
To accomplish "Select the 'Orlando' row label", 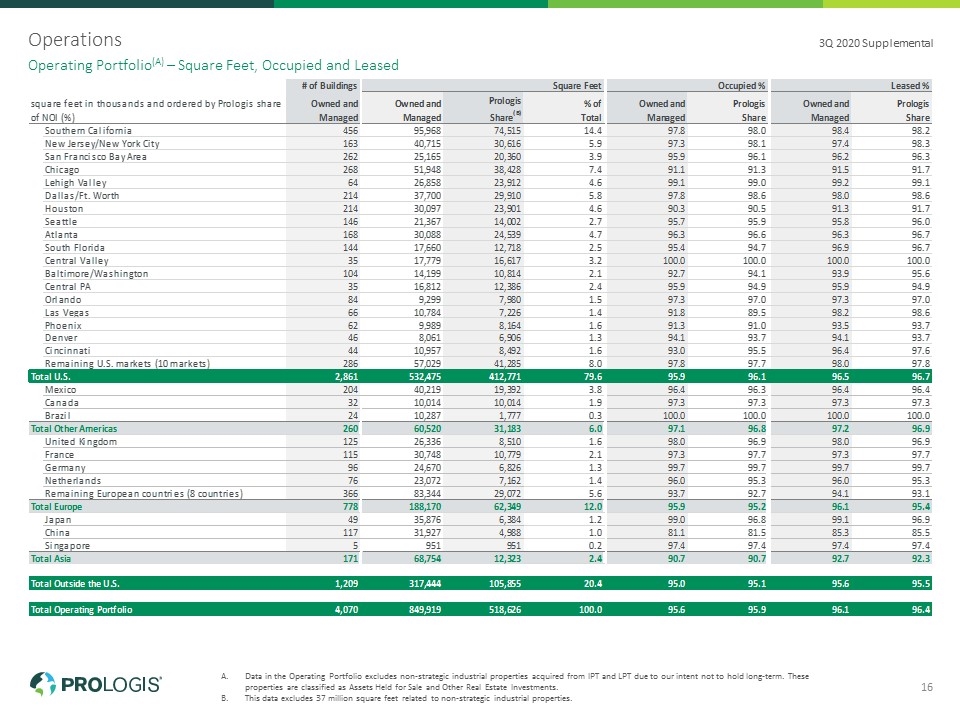I will coord(63,299).
